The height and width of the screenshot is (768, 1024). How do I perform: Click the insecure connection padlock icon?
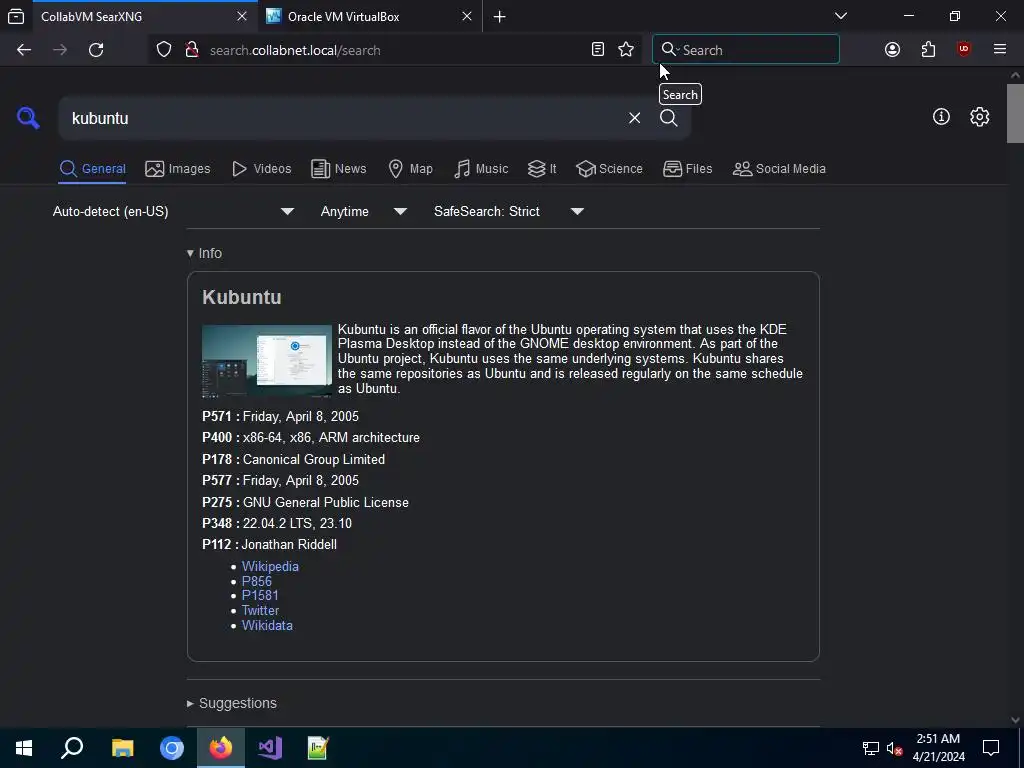click(192, 50)
